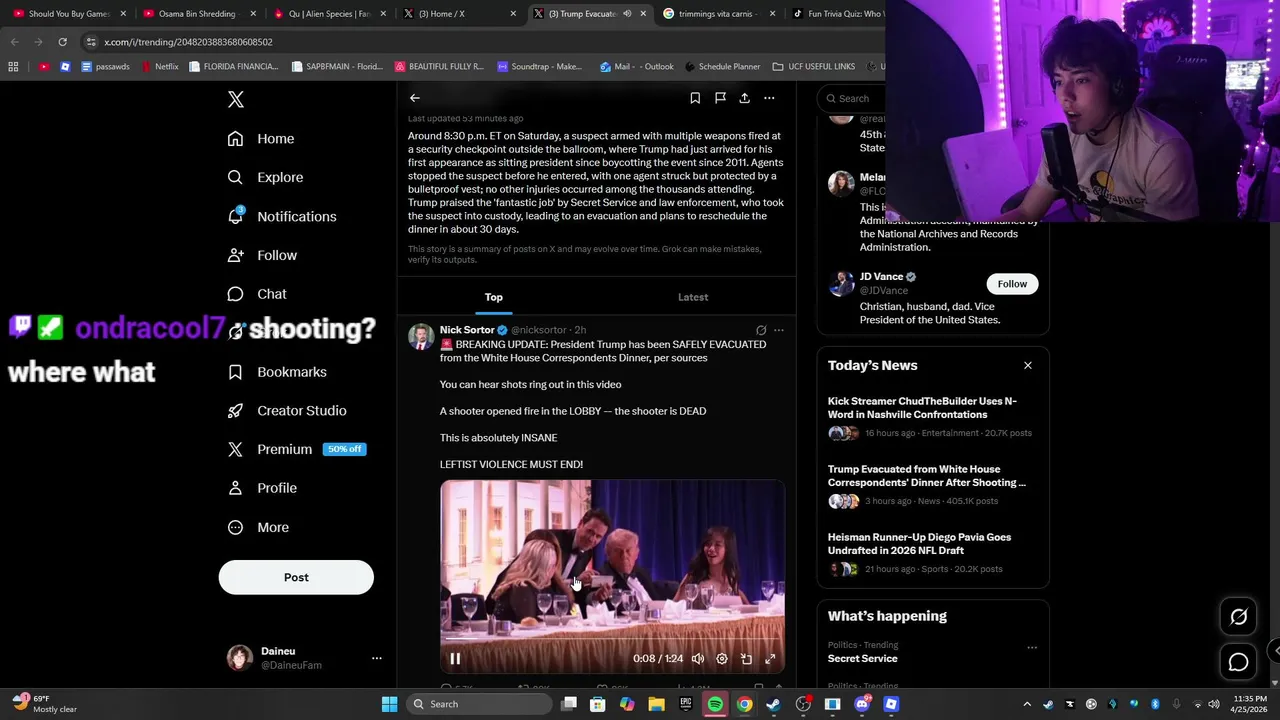Go back with the trending page arrow
Screen dimensions: 1280x720
[415, 98]
